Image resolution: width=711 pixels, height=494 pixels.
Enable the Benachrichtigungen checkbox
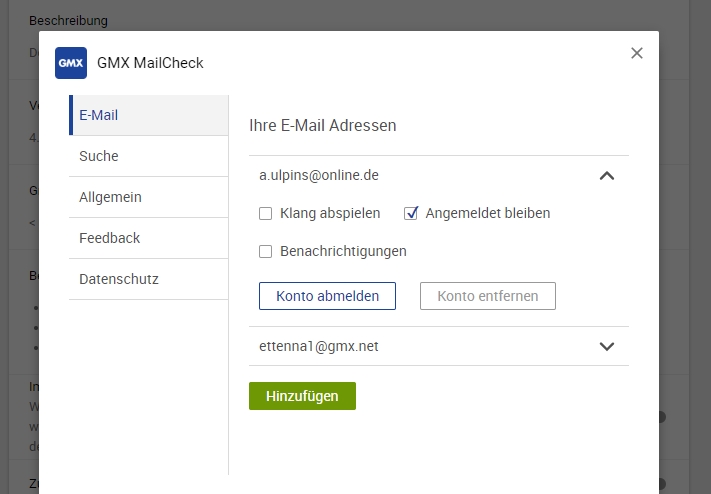265,251
